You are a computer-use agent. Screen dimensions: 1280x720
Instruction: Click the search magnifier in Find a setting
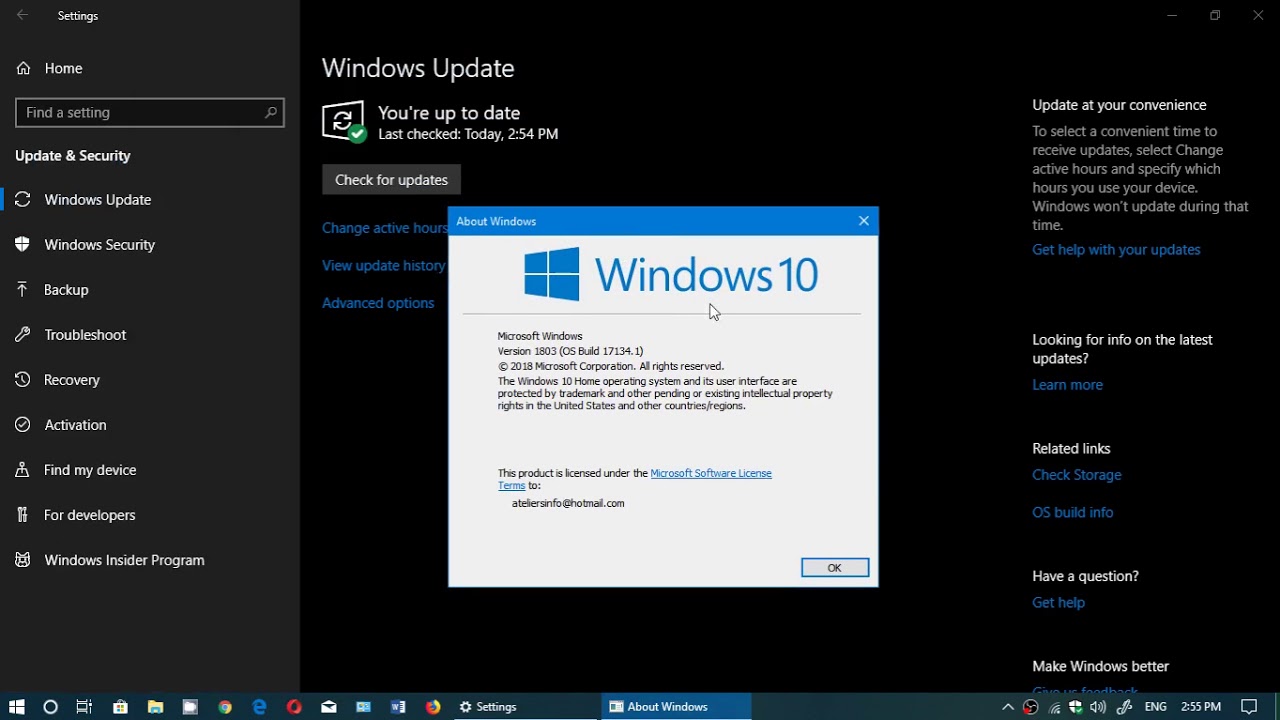(270, 113)
